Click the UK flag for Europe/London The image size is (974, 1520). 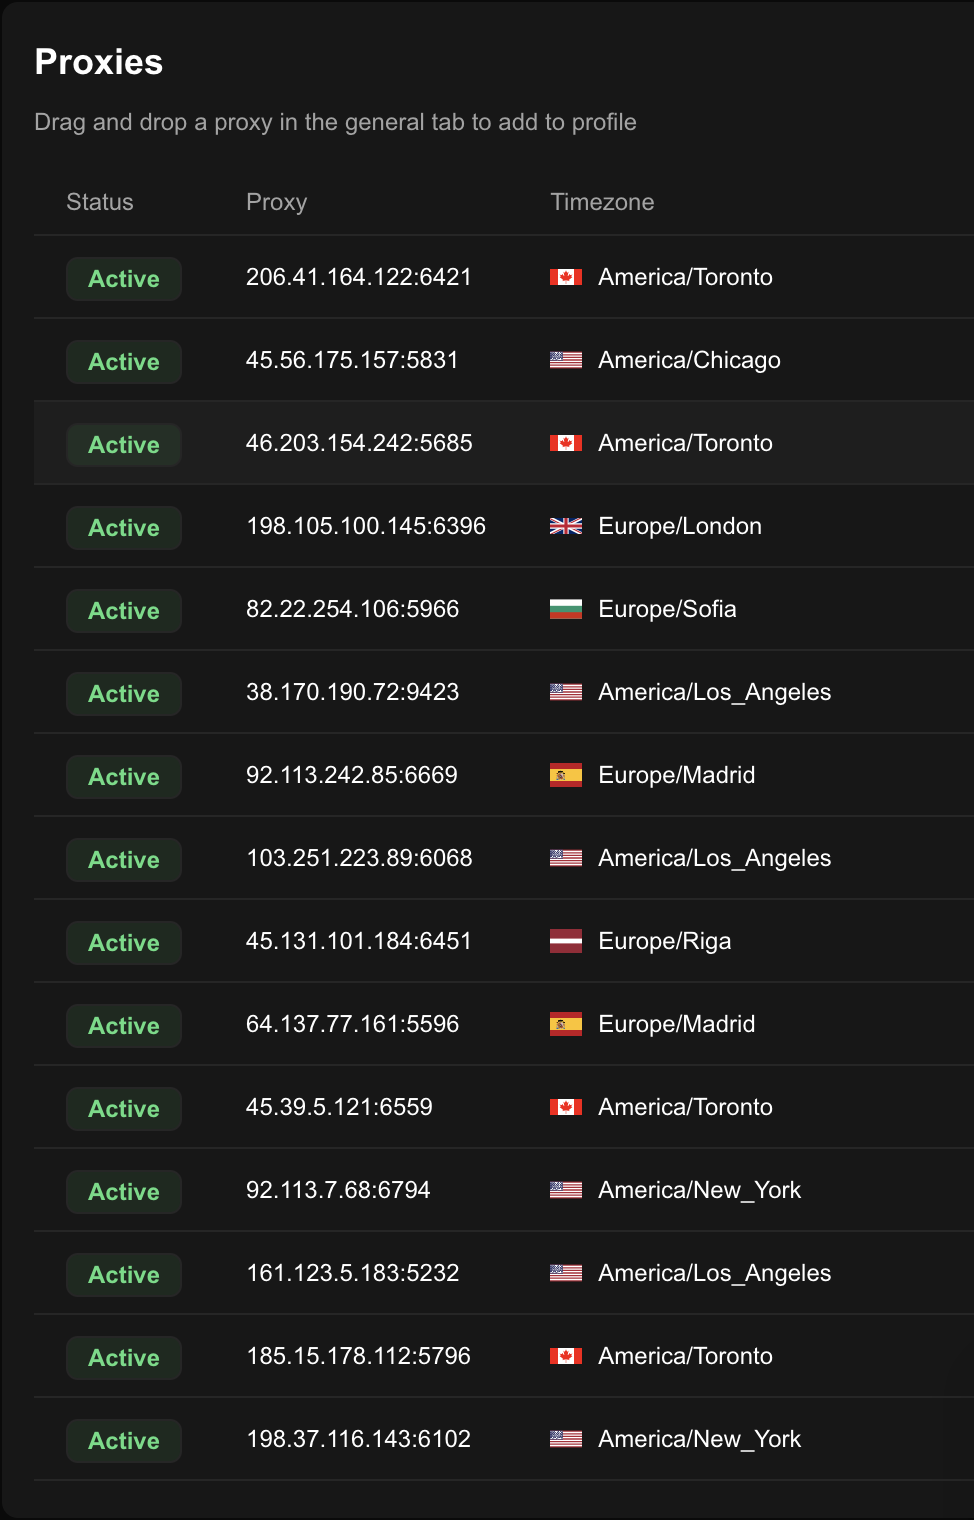pos(566,526)
